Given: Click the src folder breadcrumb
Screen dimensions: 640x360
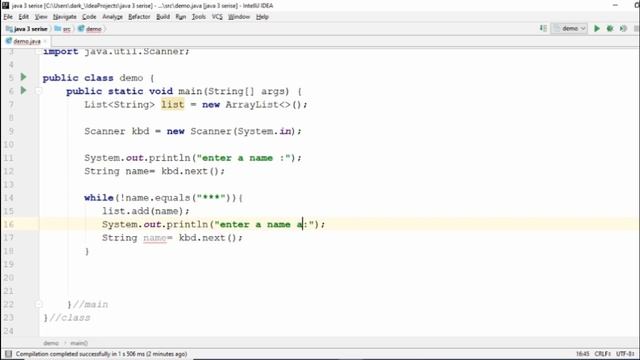Looking at the screenshot, I should coord(62,29).
